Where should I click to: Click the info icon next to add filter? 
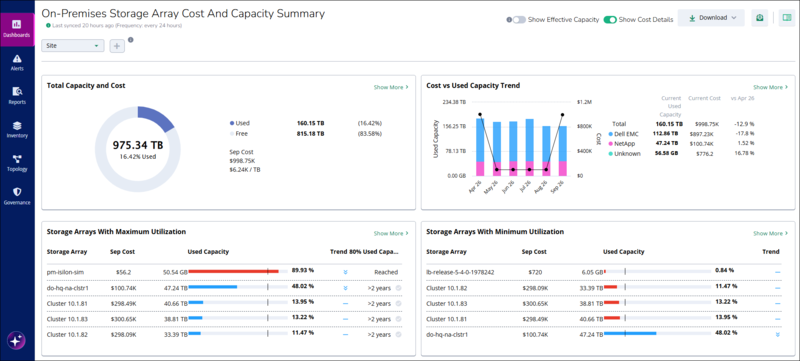pyautogui.click(x=131, y=40)
